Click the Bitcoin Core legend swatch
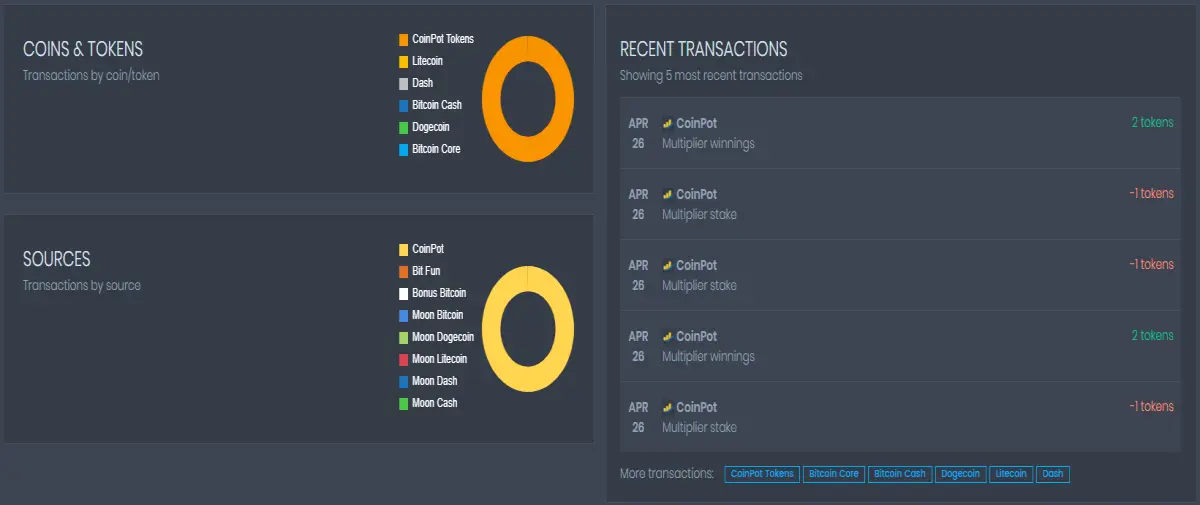 tap(403, 149)
